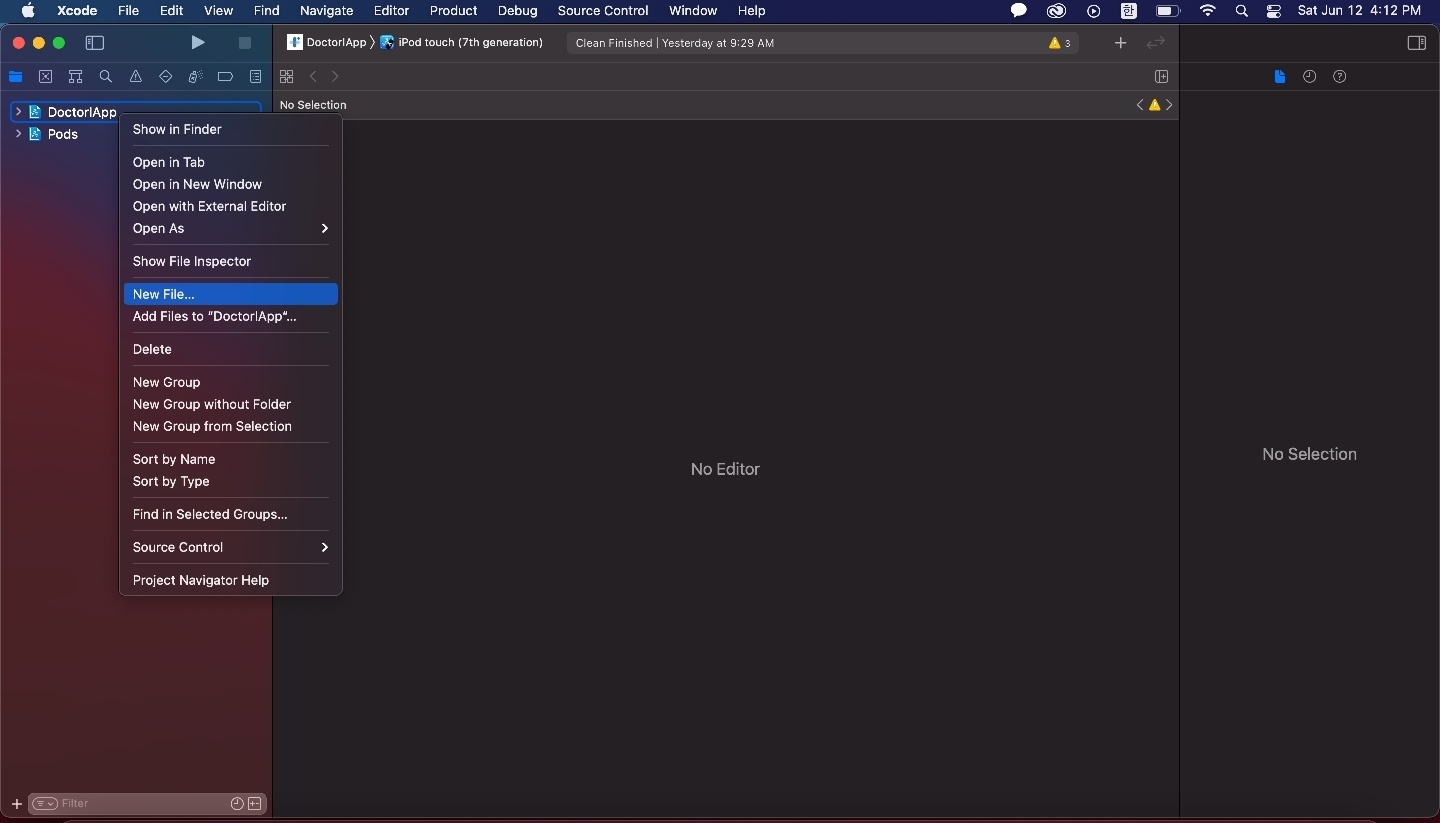Open the Debug navigator
The height and width of the screenshot is (823, 1440).
point(196,77)
